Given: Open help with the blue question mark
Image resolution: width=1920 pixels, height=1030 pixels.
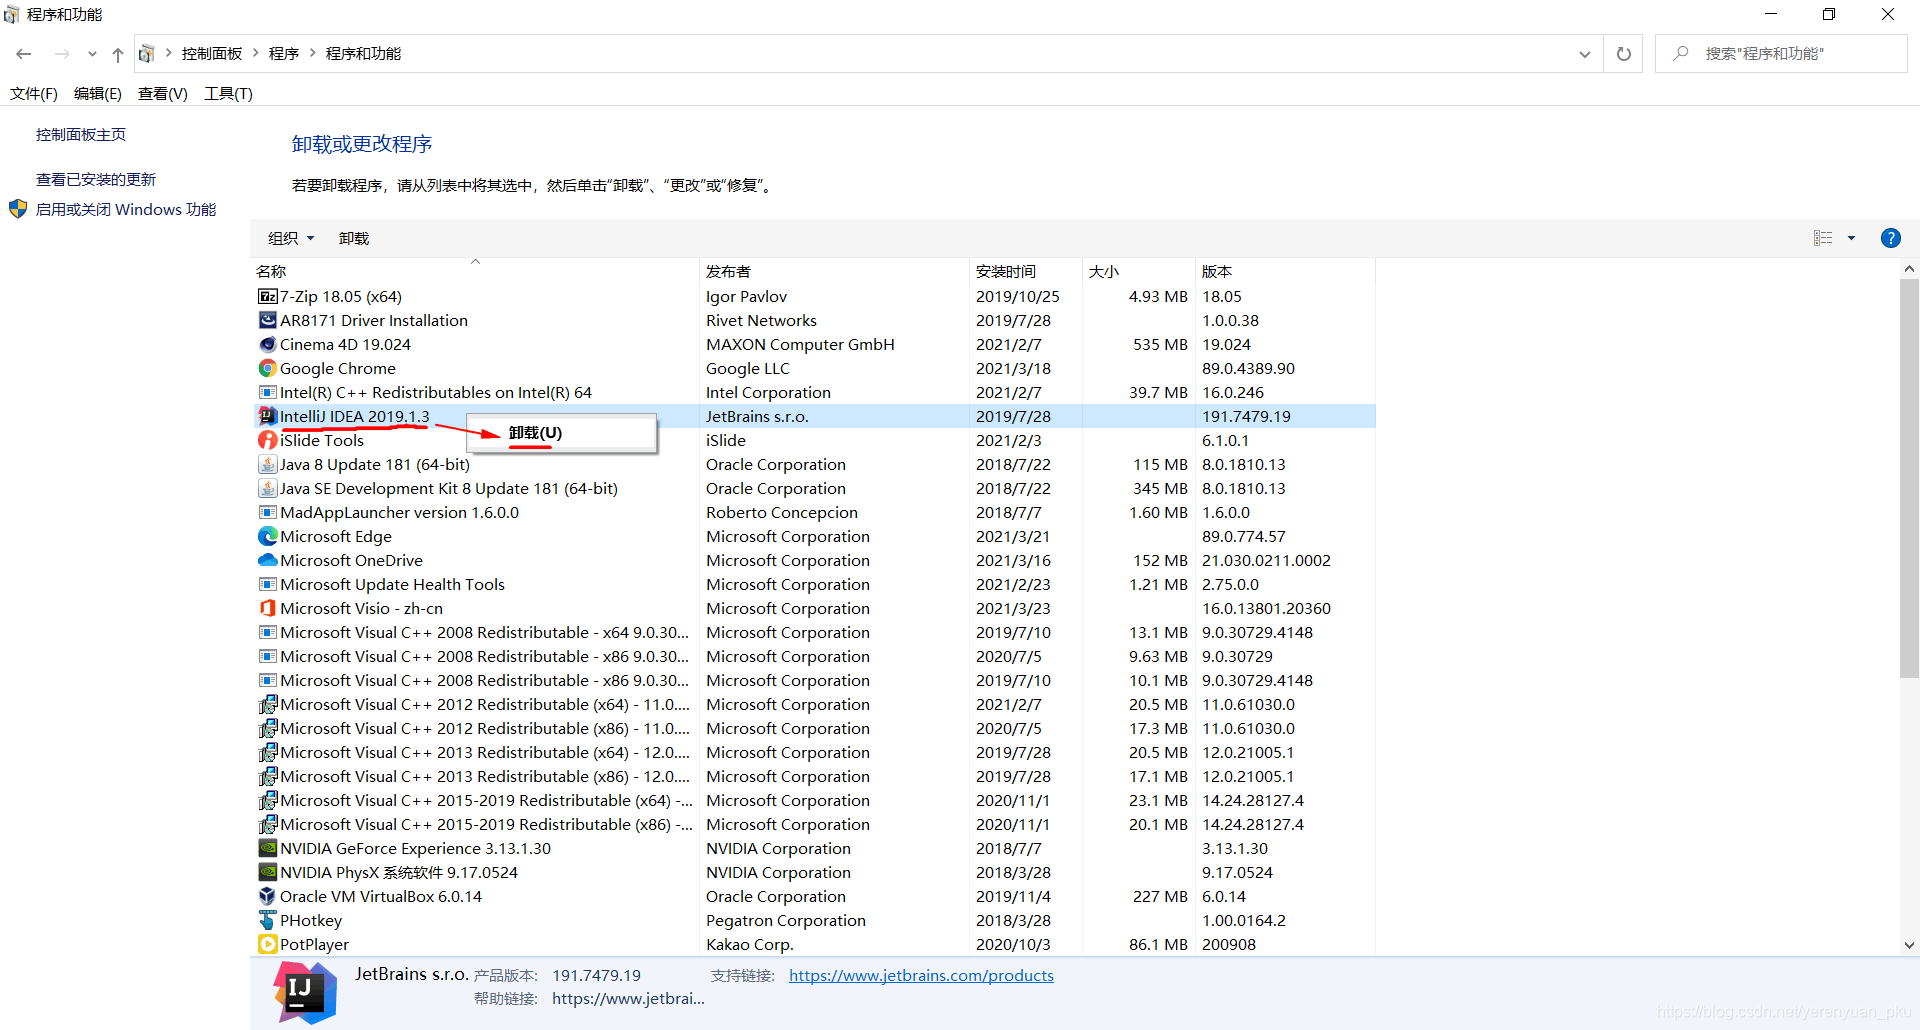Looking at the screenshot, I should click(x=1890, y=238).
